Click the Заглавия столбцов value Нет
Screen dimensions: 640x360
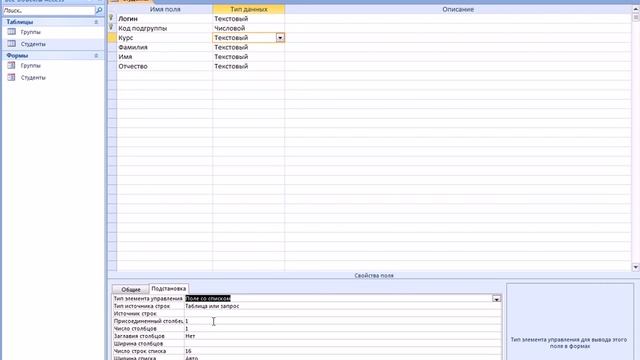(342, 336)
